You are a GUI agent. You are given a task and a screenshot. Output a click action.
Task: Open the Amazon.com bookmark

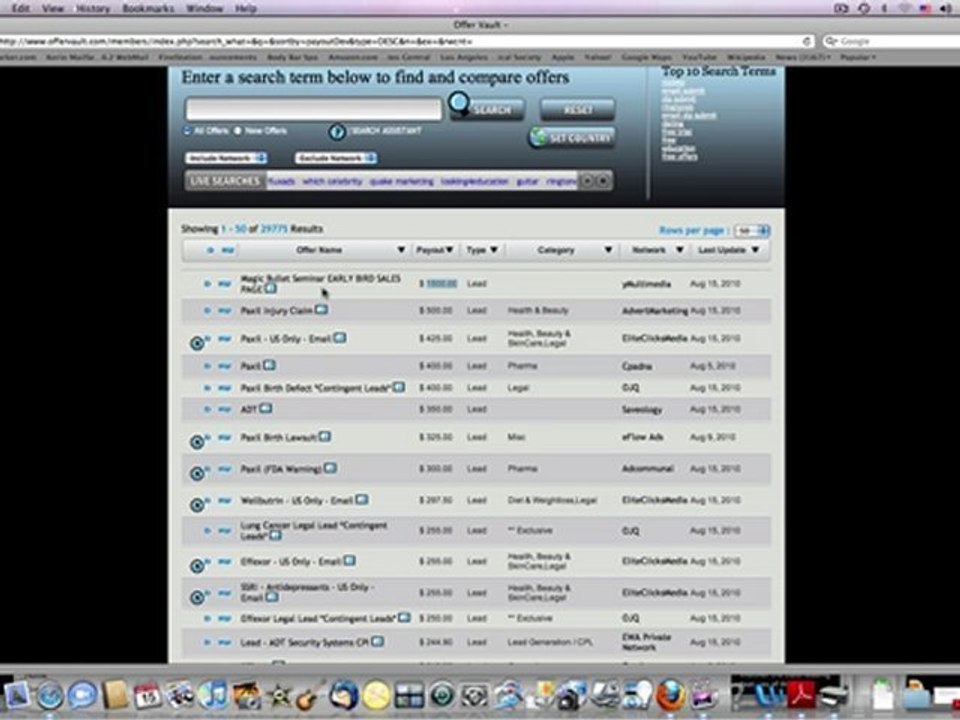pos(353,57)
